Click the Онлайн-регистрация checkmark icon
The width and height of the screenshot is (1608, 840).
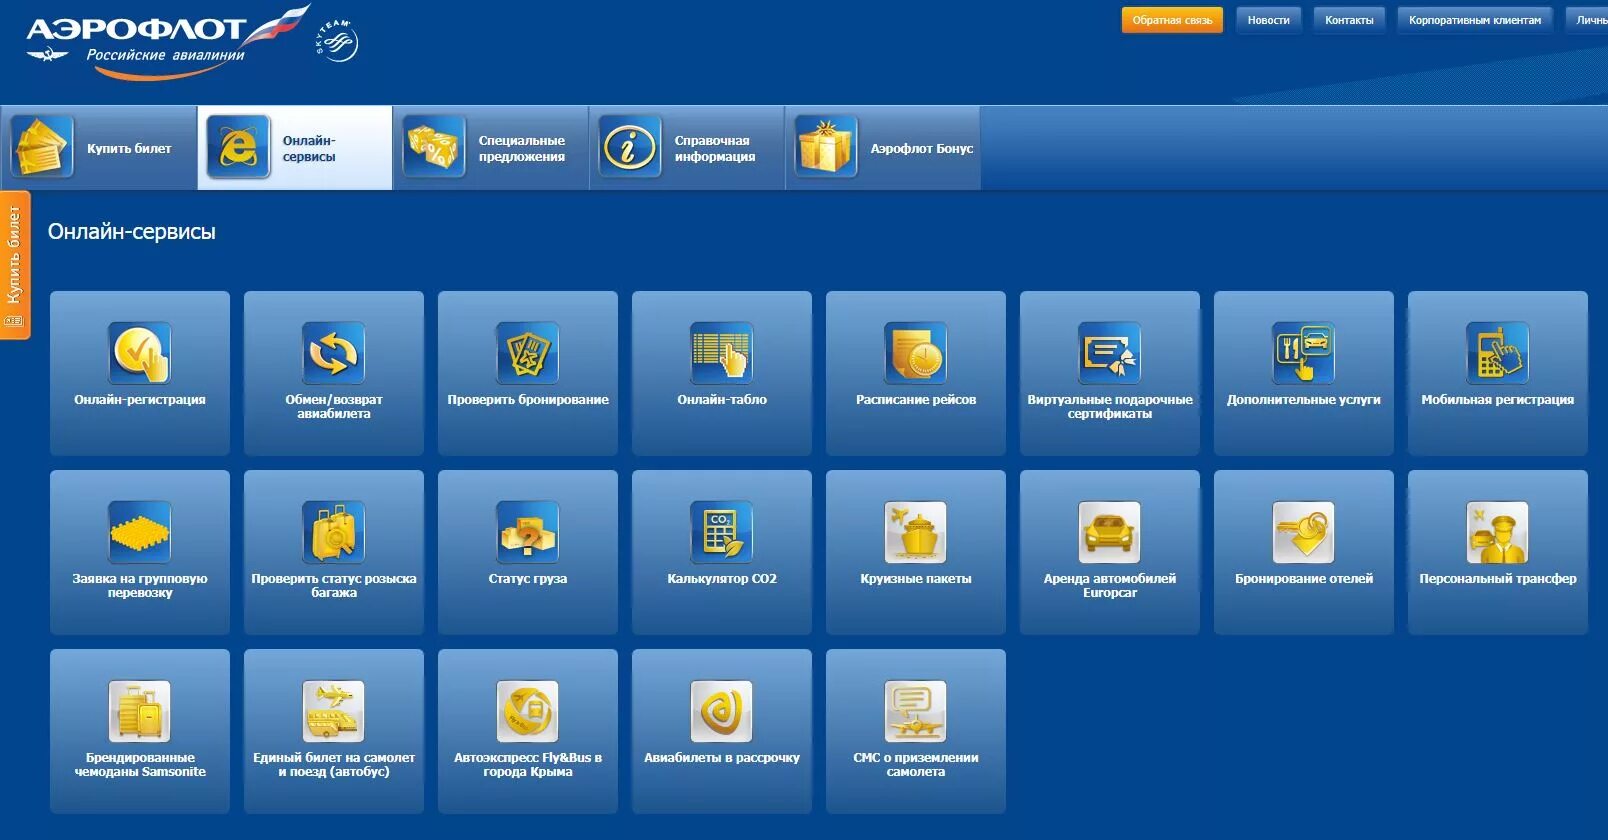[140, 353]
